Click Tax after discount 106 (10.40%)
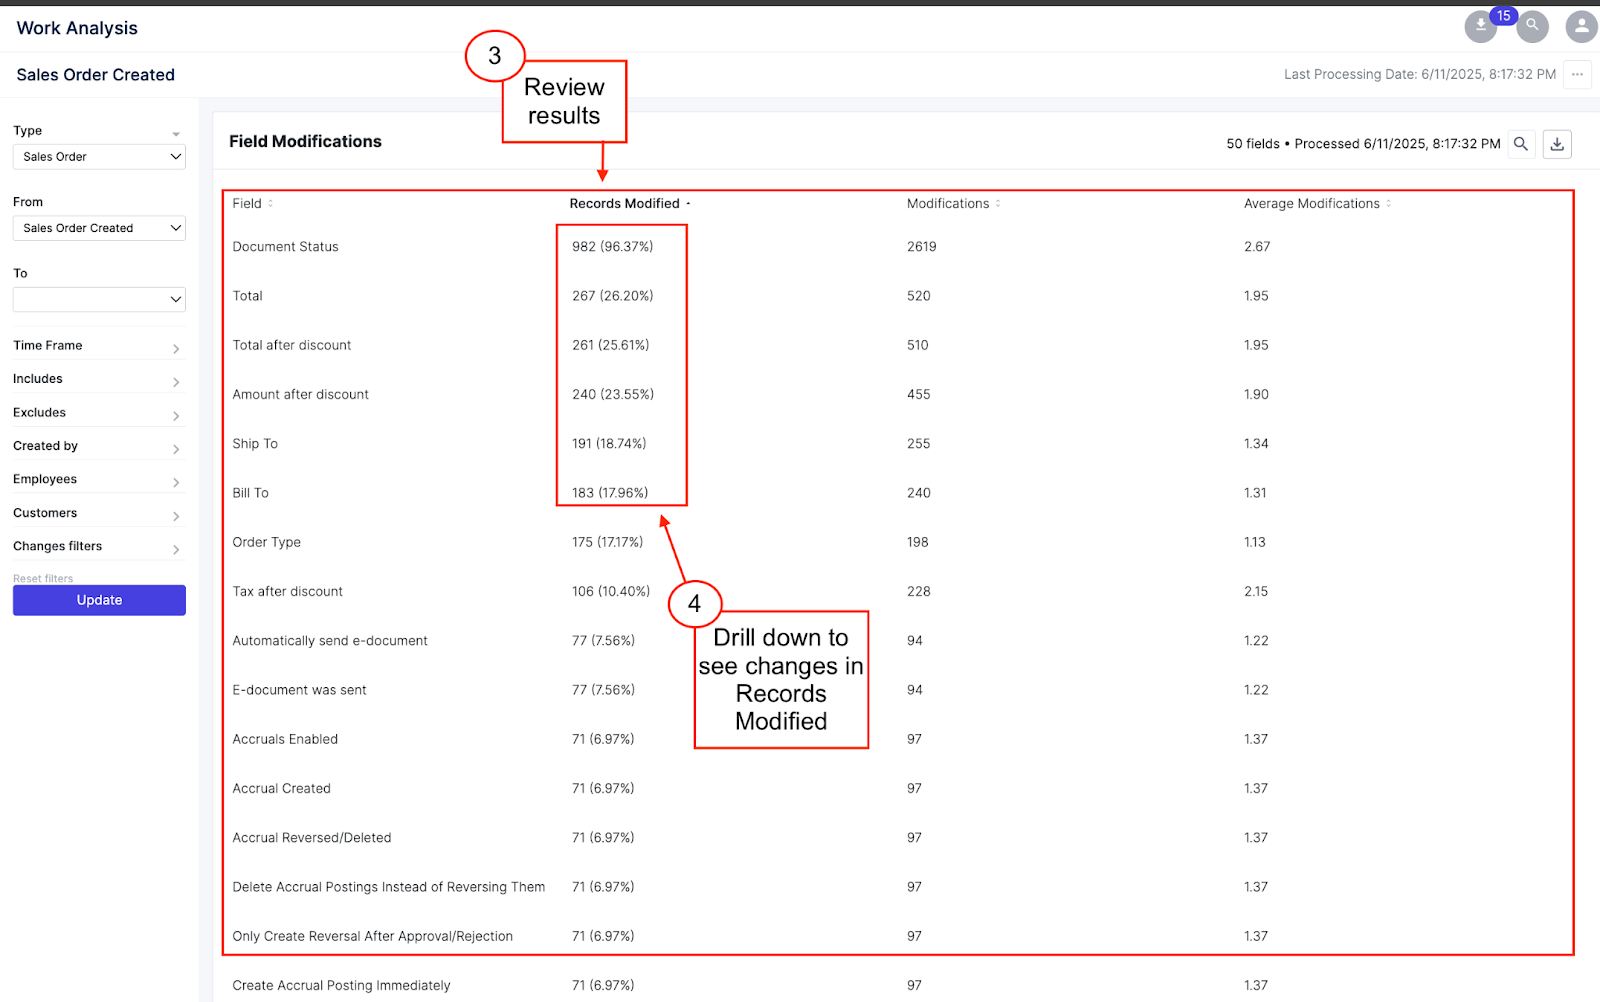The width and height of the screenshot is (1600, 1002). (x=611, y=592)
